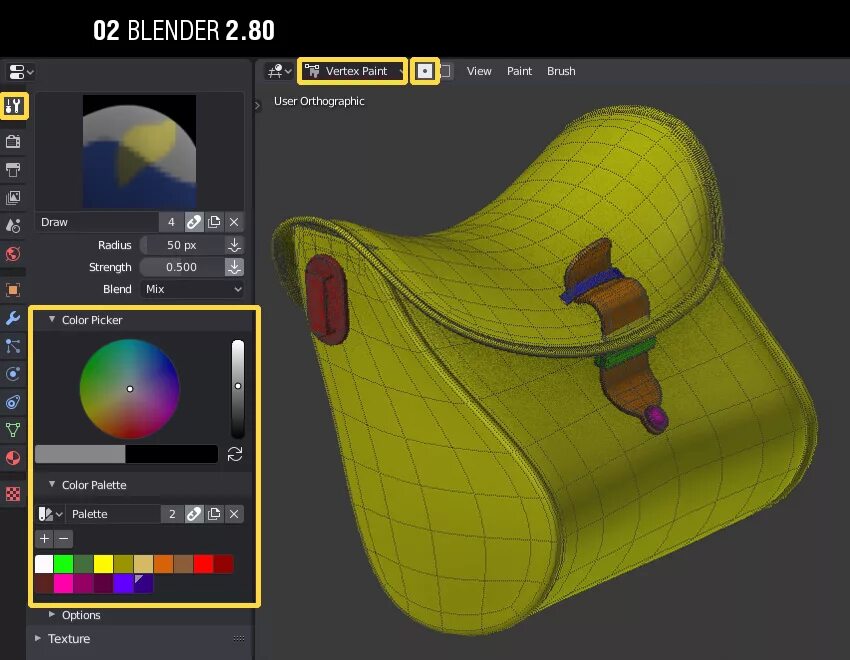Browse palettes with the palette icon dropdown
Viewport: 850px width, 660px height.
click(50, 514)
